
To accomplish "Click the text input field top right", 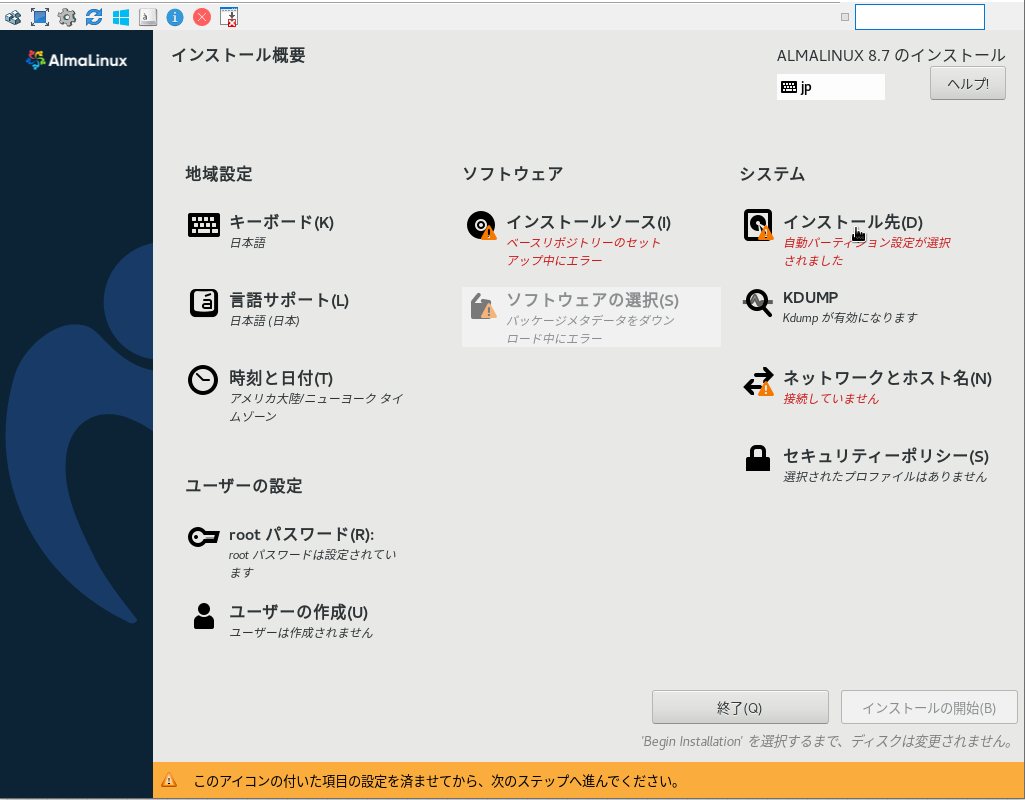I will tap(917, 16).
